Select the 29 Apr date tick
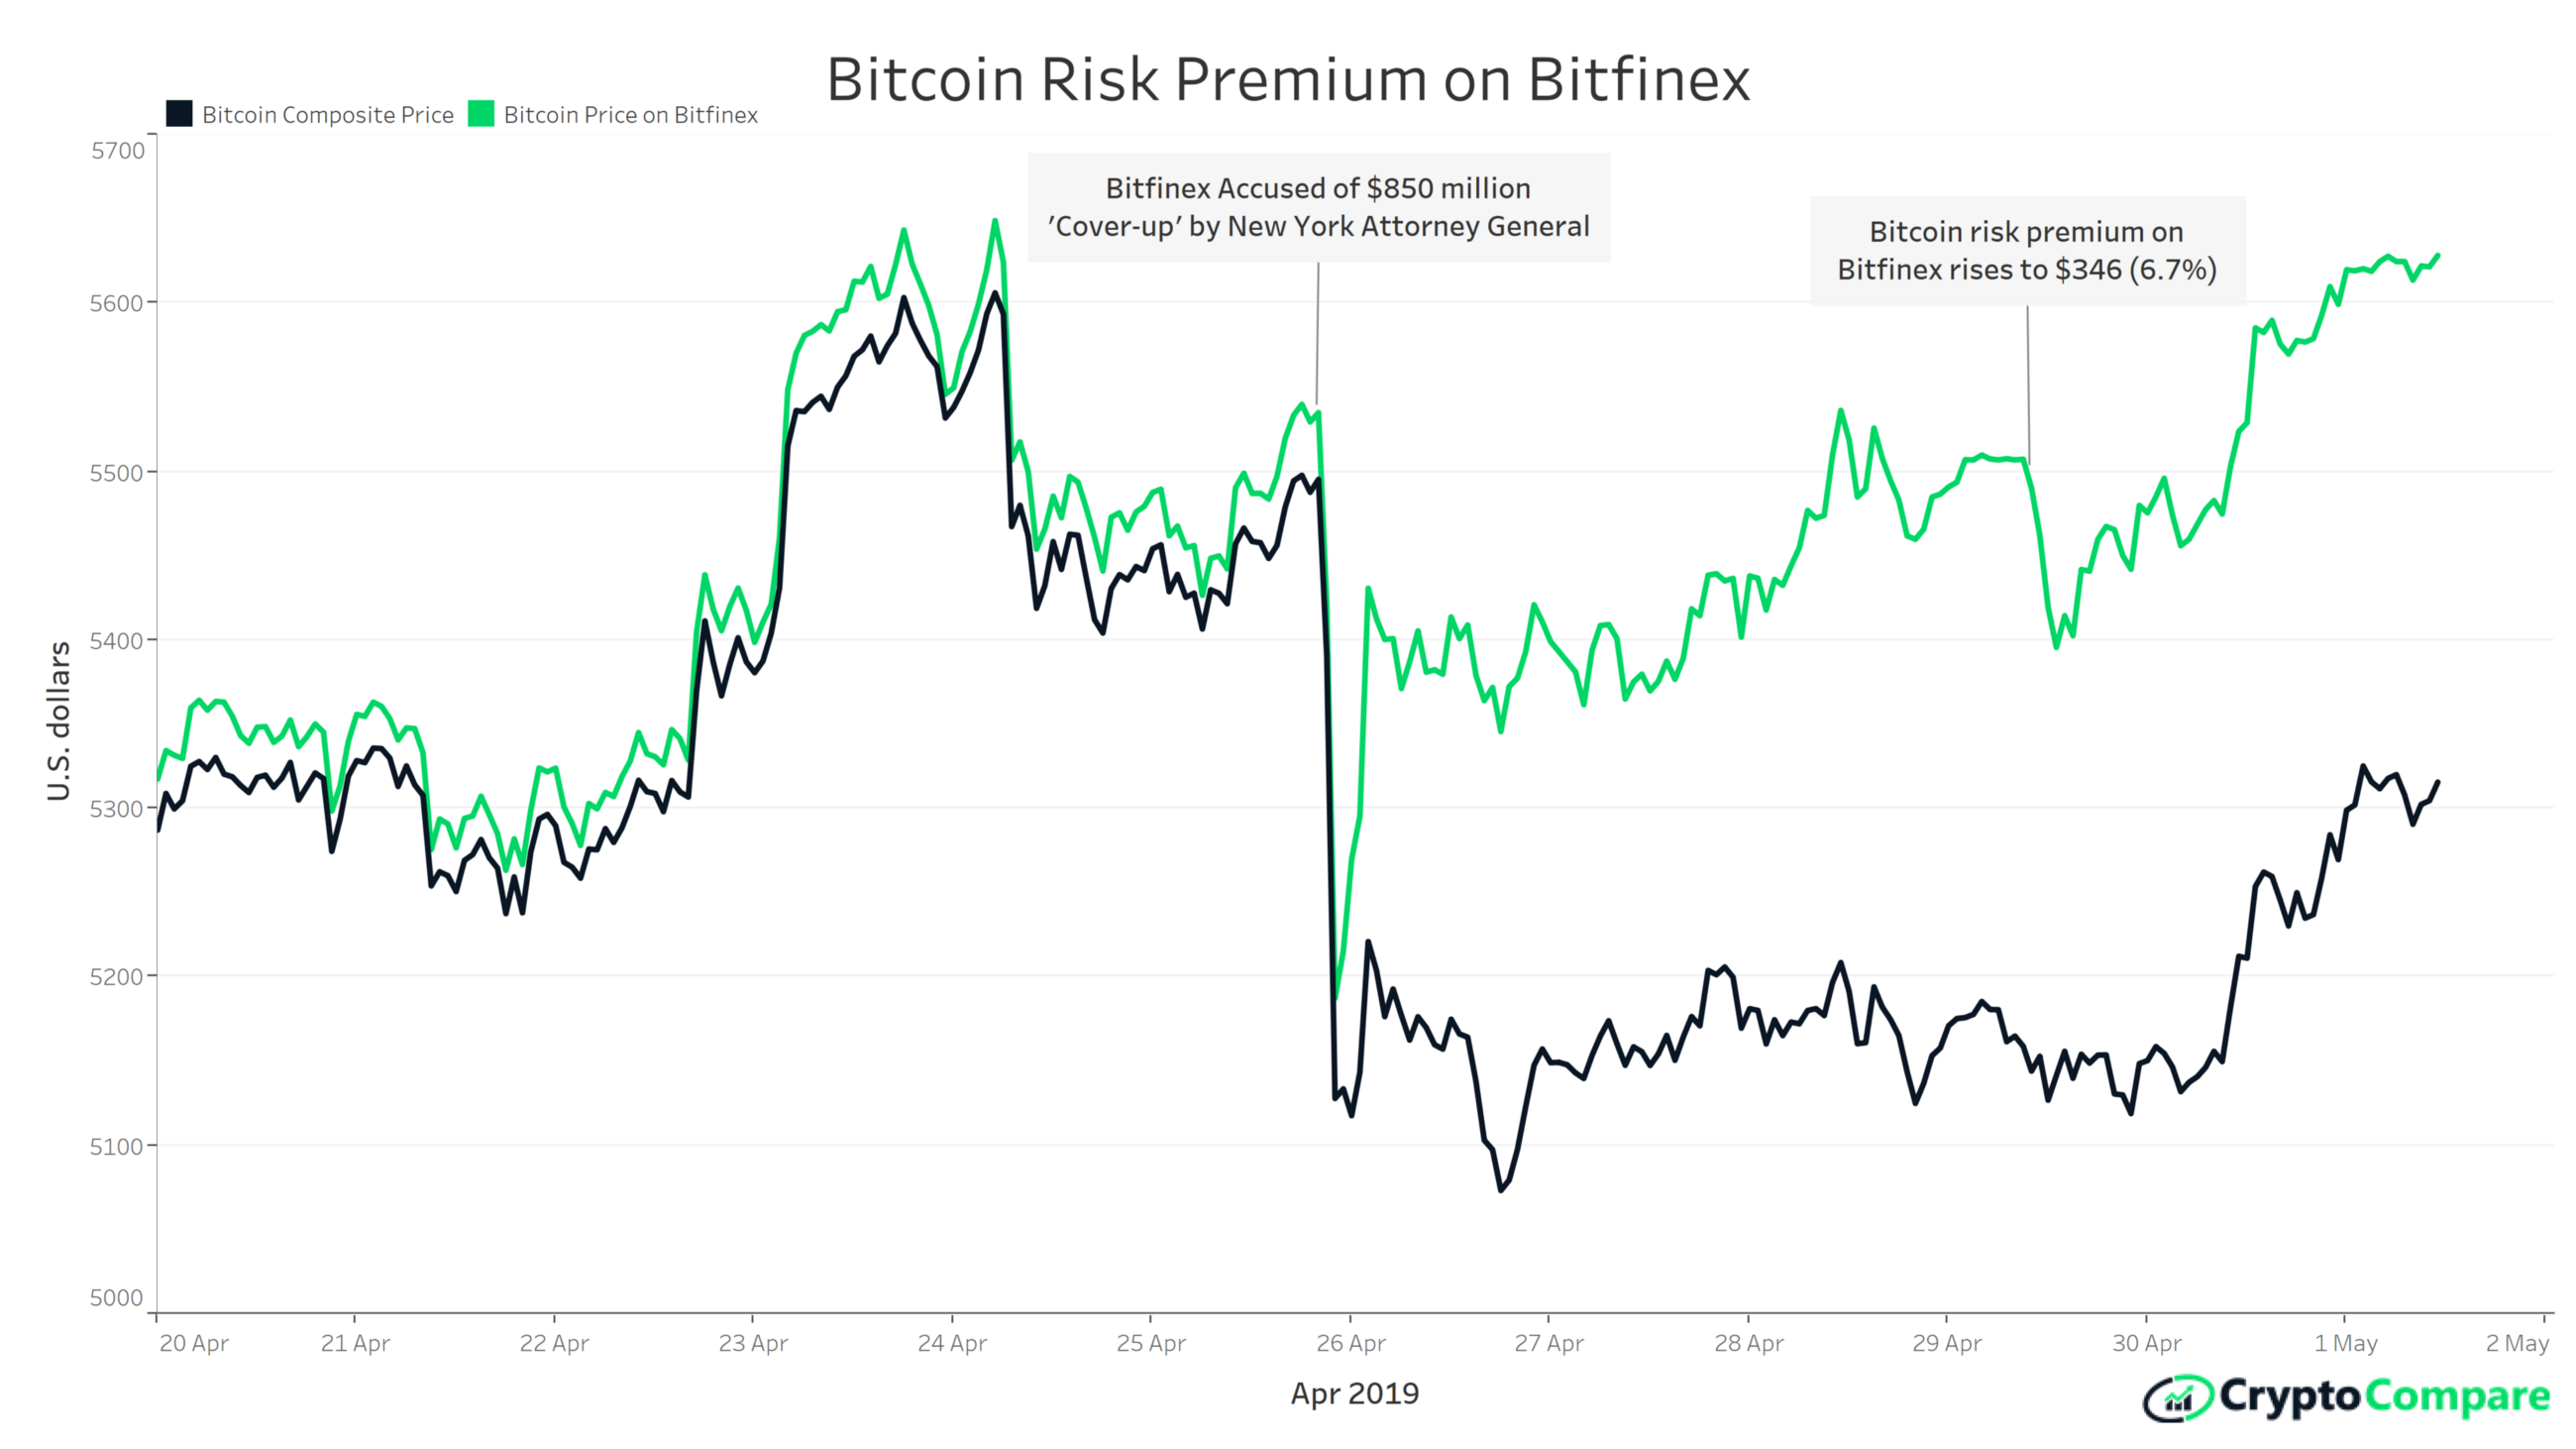 1947,1343
